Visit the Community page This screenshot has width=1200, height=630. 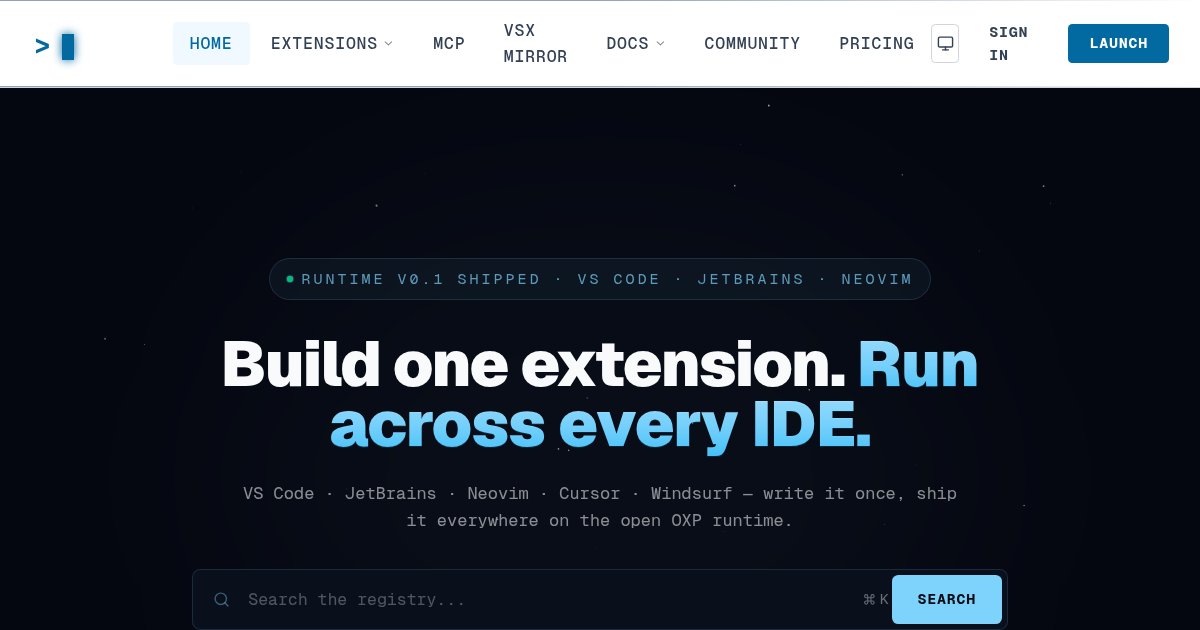coord(752,44)
